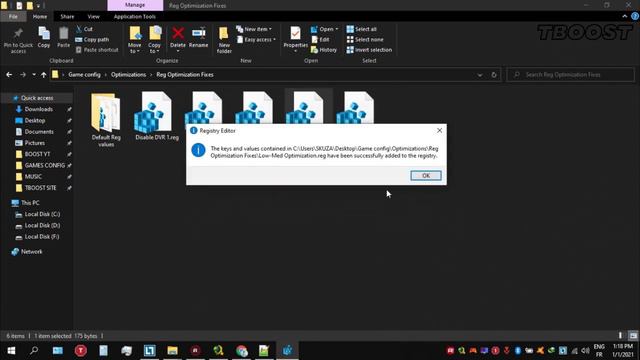Open Desktop in navigation pane

pyautogui.click(x=35, y=121)
